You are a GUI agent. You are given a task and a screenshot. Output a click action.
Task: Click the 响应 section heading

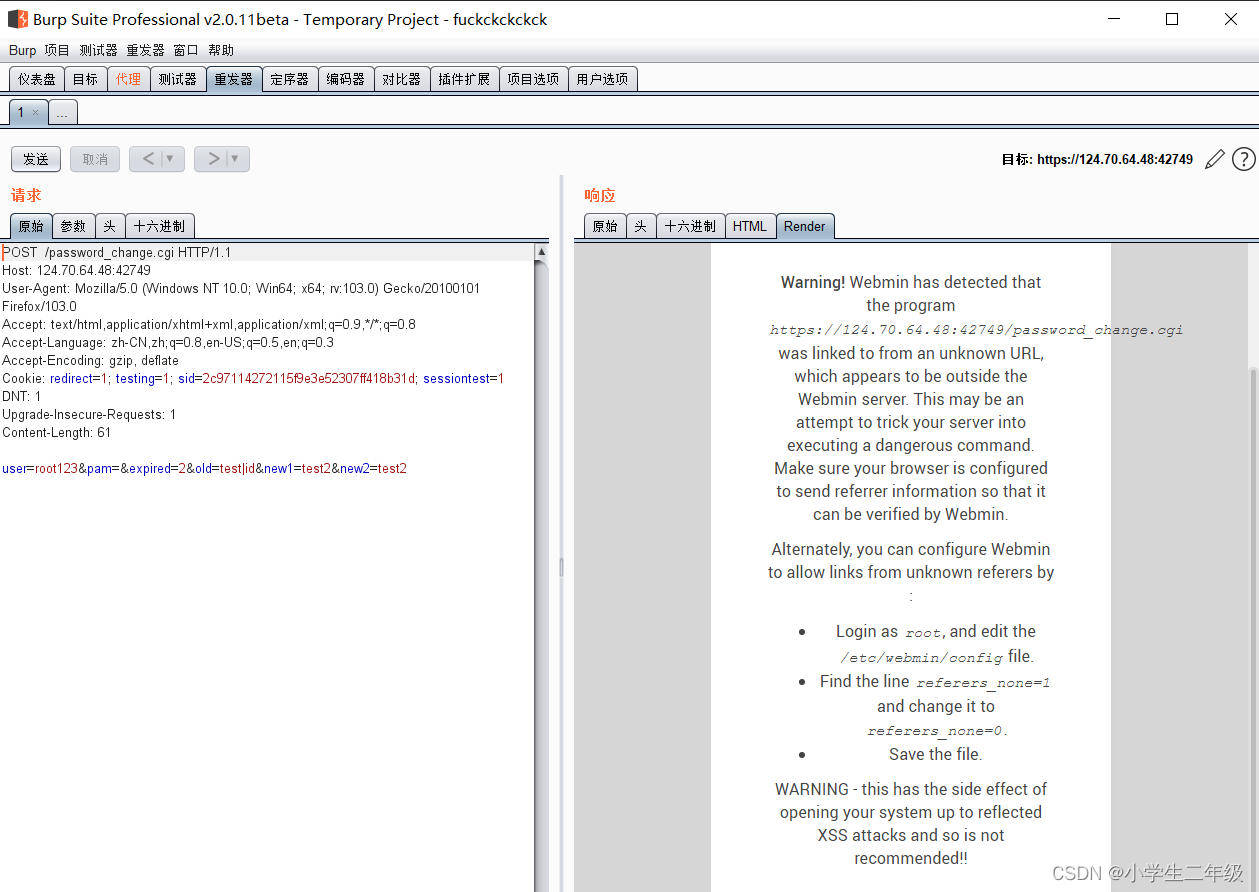600,195
